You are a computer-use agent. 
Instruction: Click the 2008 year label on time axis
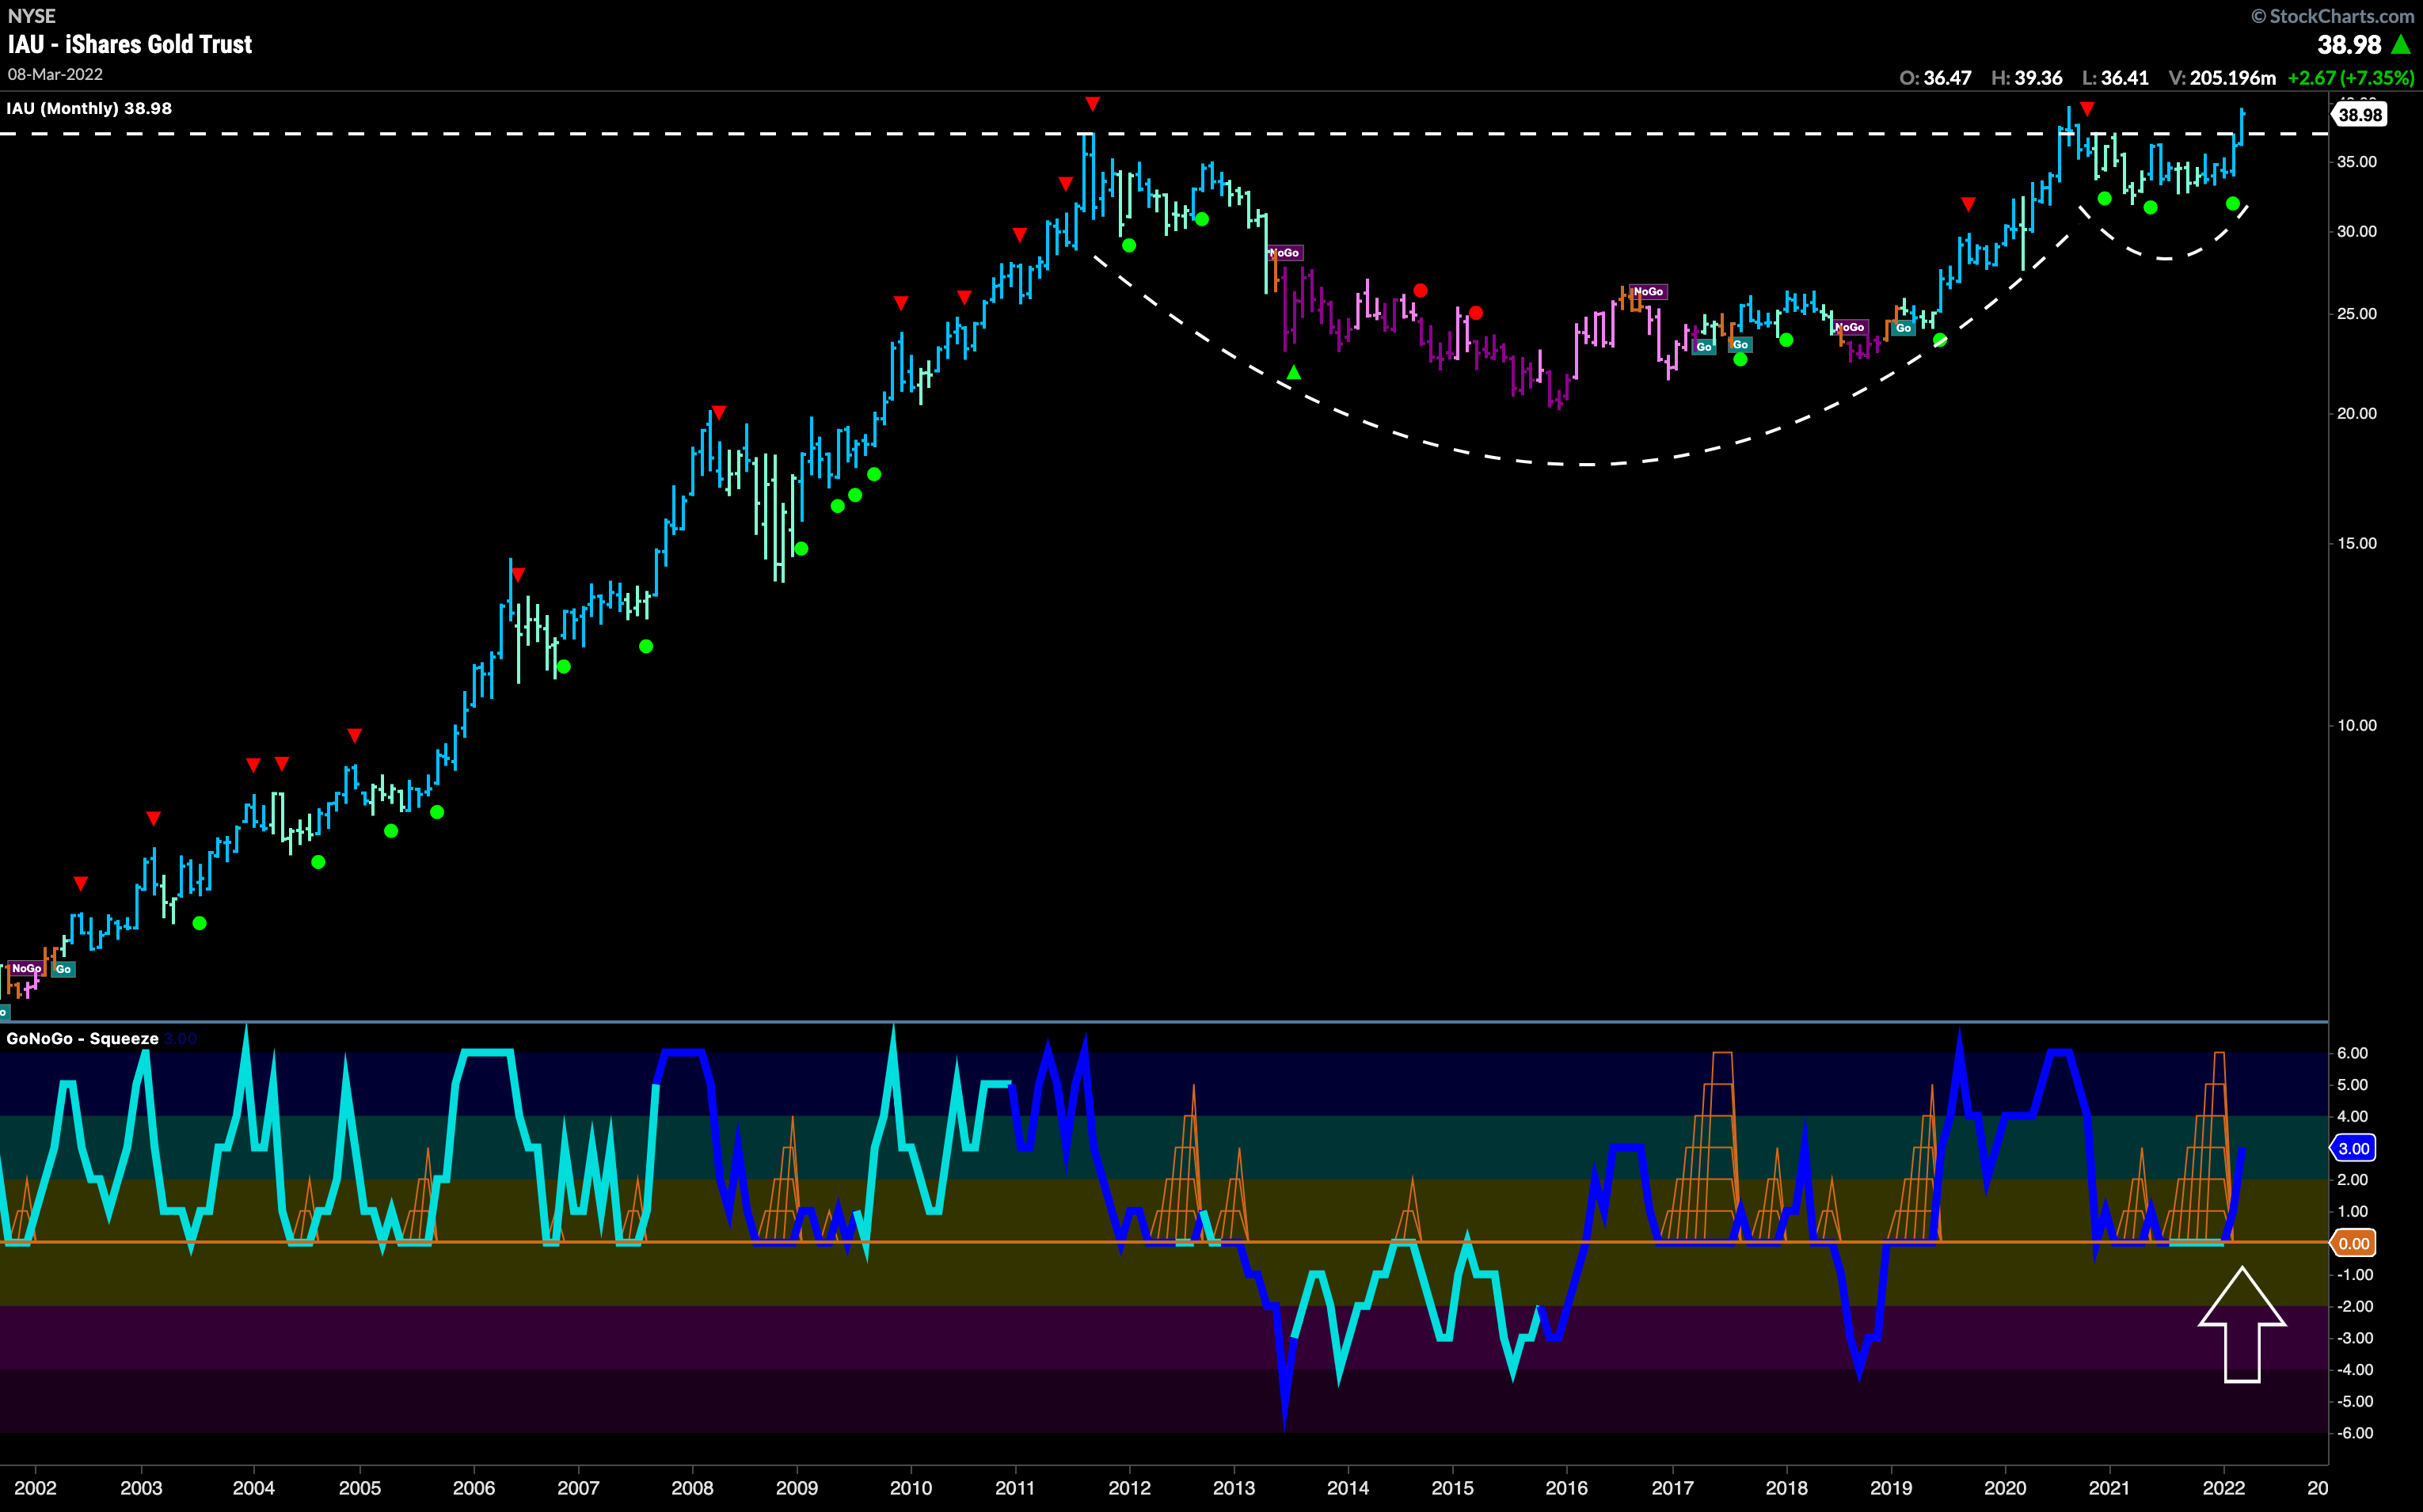click(692, 1488)
